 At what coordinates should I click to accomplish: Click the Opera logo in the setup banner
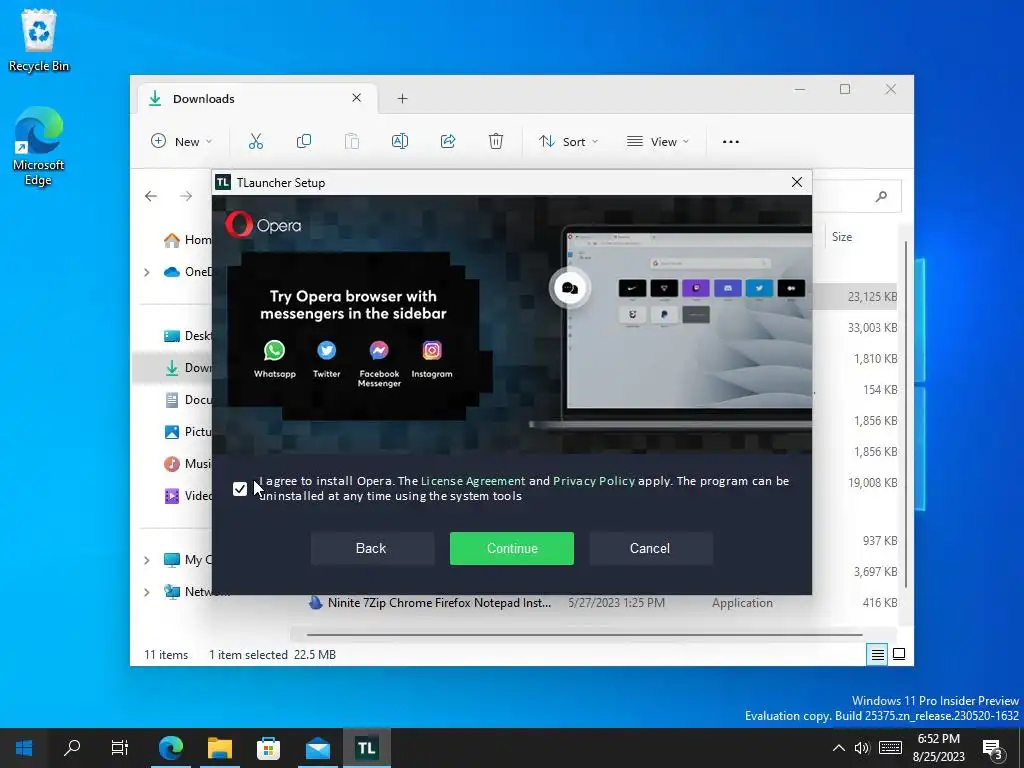click(x=263, y=225)
